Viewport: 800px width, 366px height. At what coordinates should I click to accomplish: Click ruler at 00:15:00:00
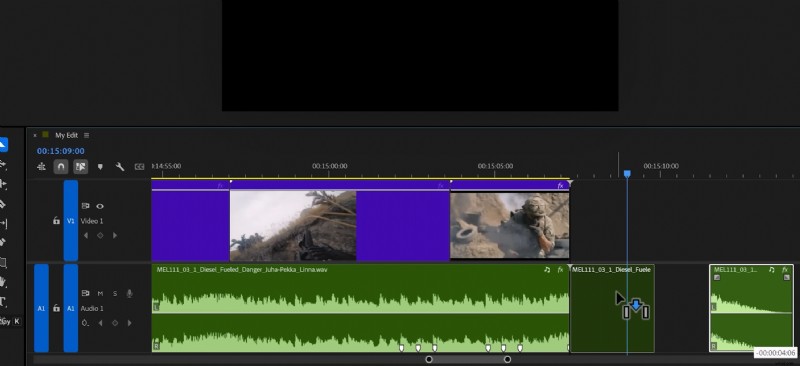click(330, 166)
